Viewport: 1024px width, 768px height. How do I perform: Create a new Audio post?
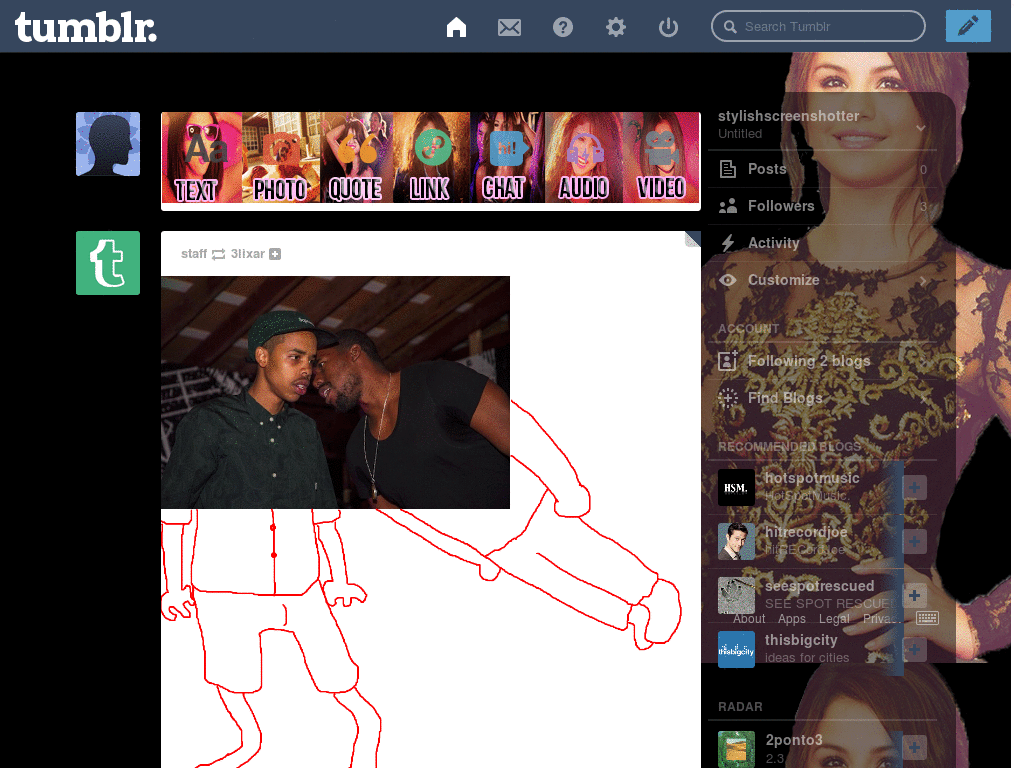[x=584, y=158]
